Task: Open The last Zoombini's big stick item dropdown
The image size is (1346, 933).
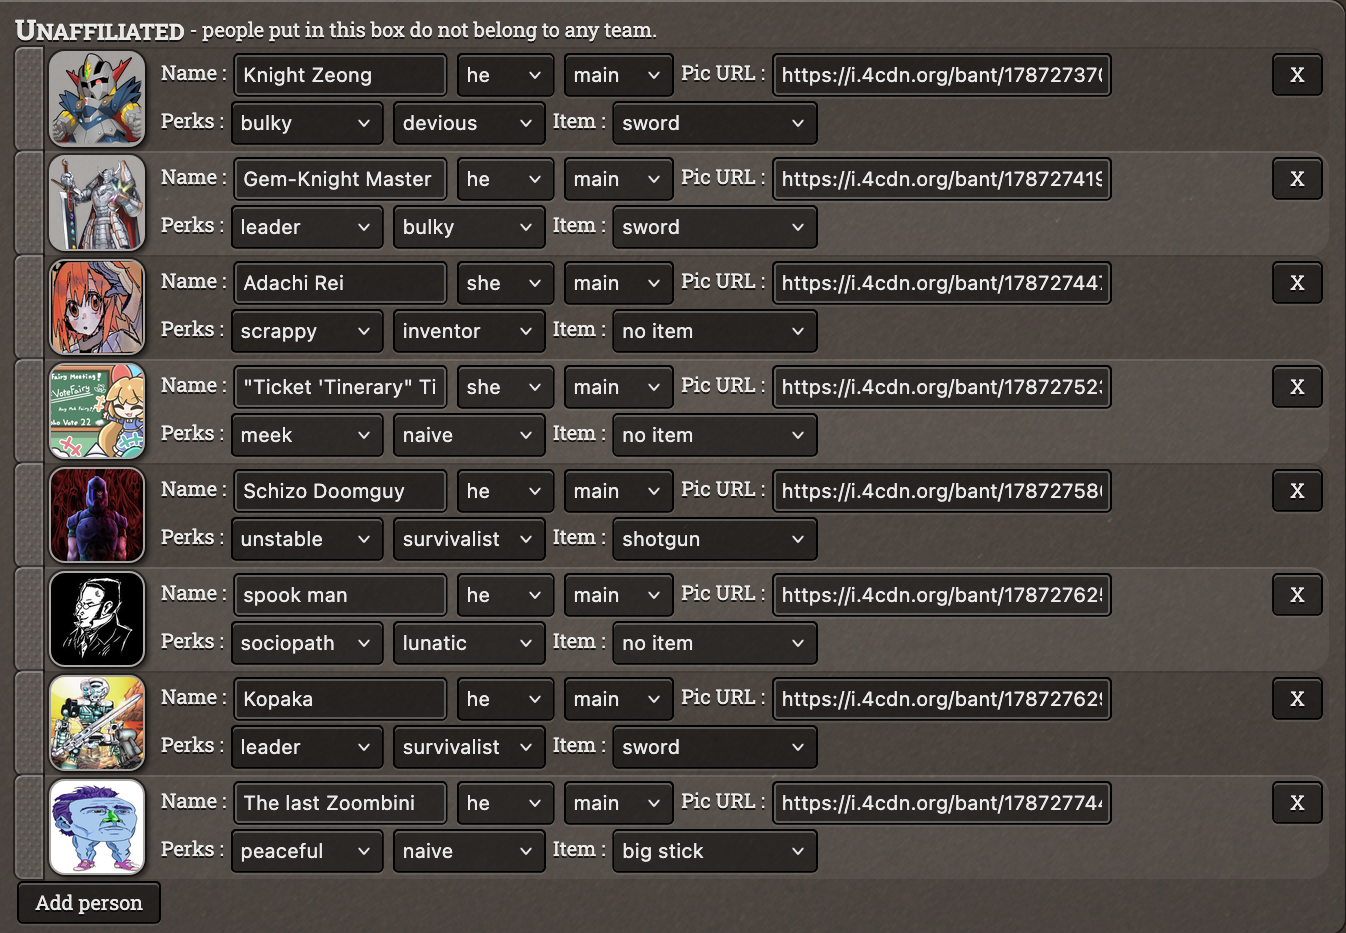Action: (715, 851)
